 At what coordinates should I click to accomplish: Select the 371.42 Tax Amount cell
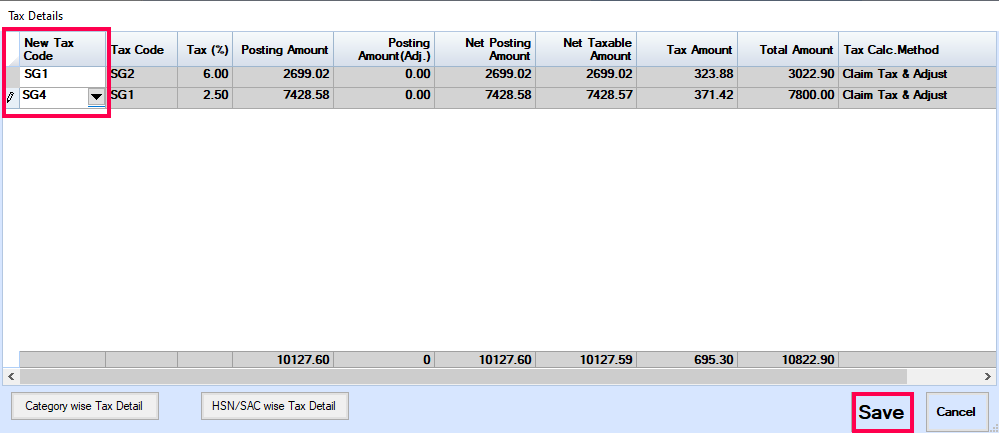pos(687,96)
